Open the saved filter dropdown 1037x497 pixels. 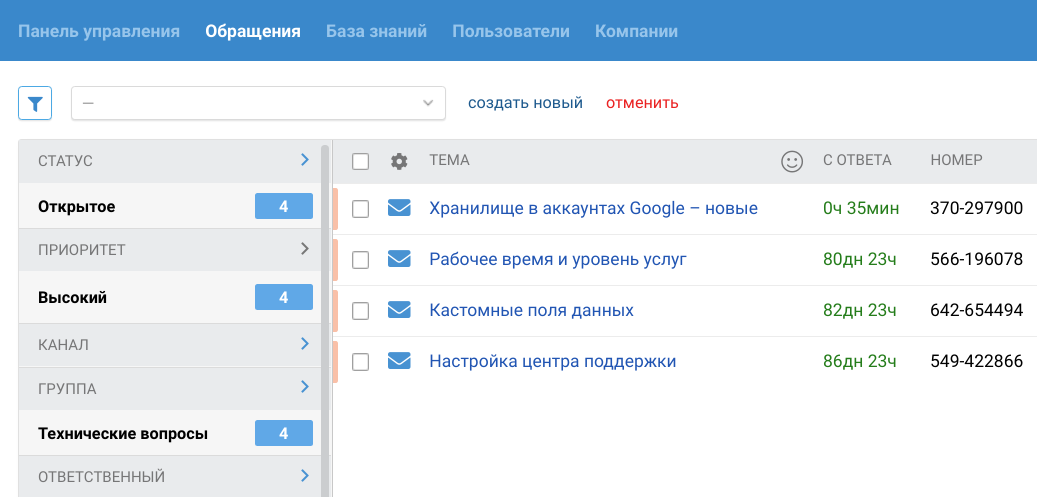(x=259, y=103)
